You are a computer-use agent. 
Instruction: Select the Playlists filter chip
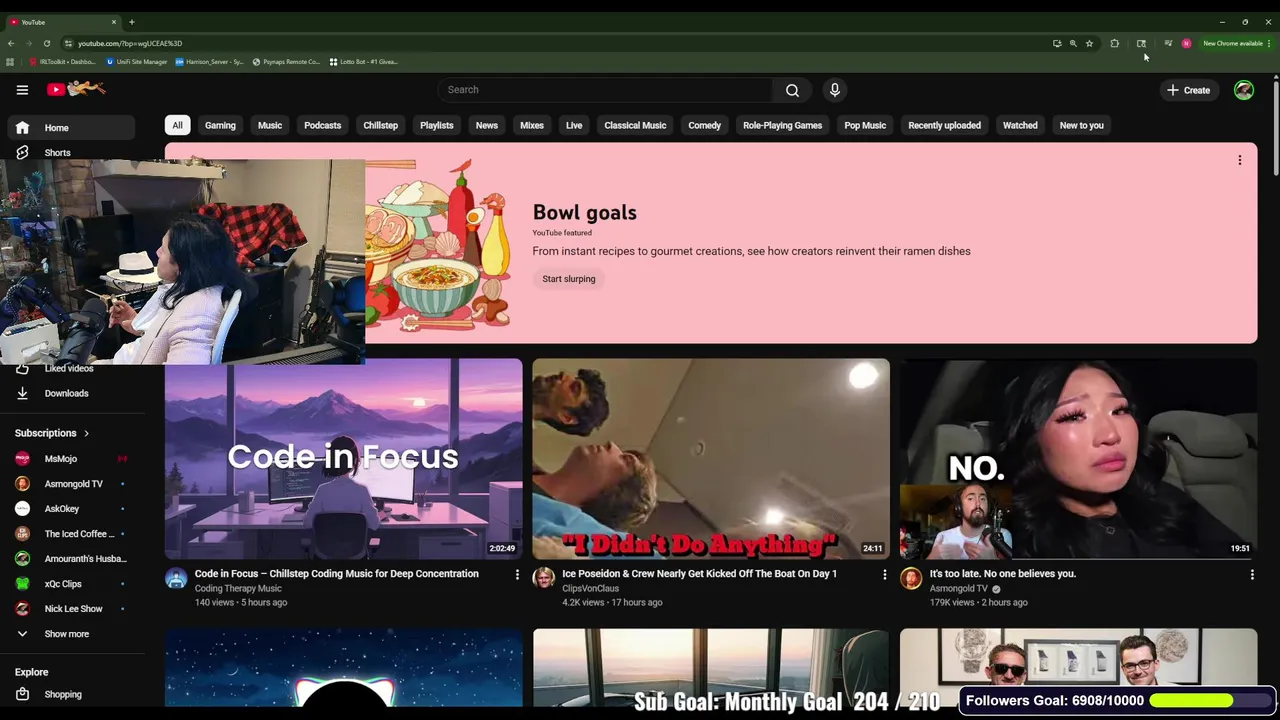tap(436, 126)
